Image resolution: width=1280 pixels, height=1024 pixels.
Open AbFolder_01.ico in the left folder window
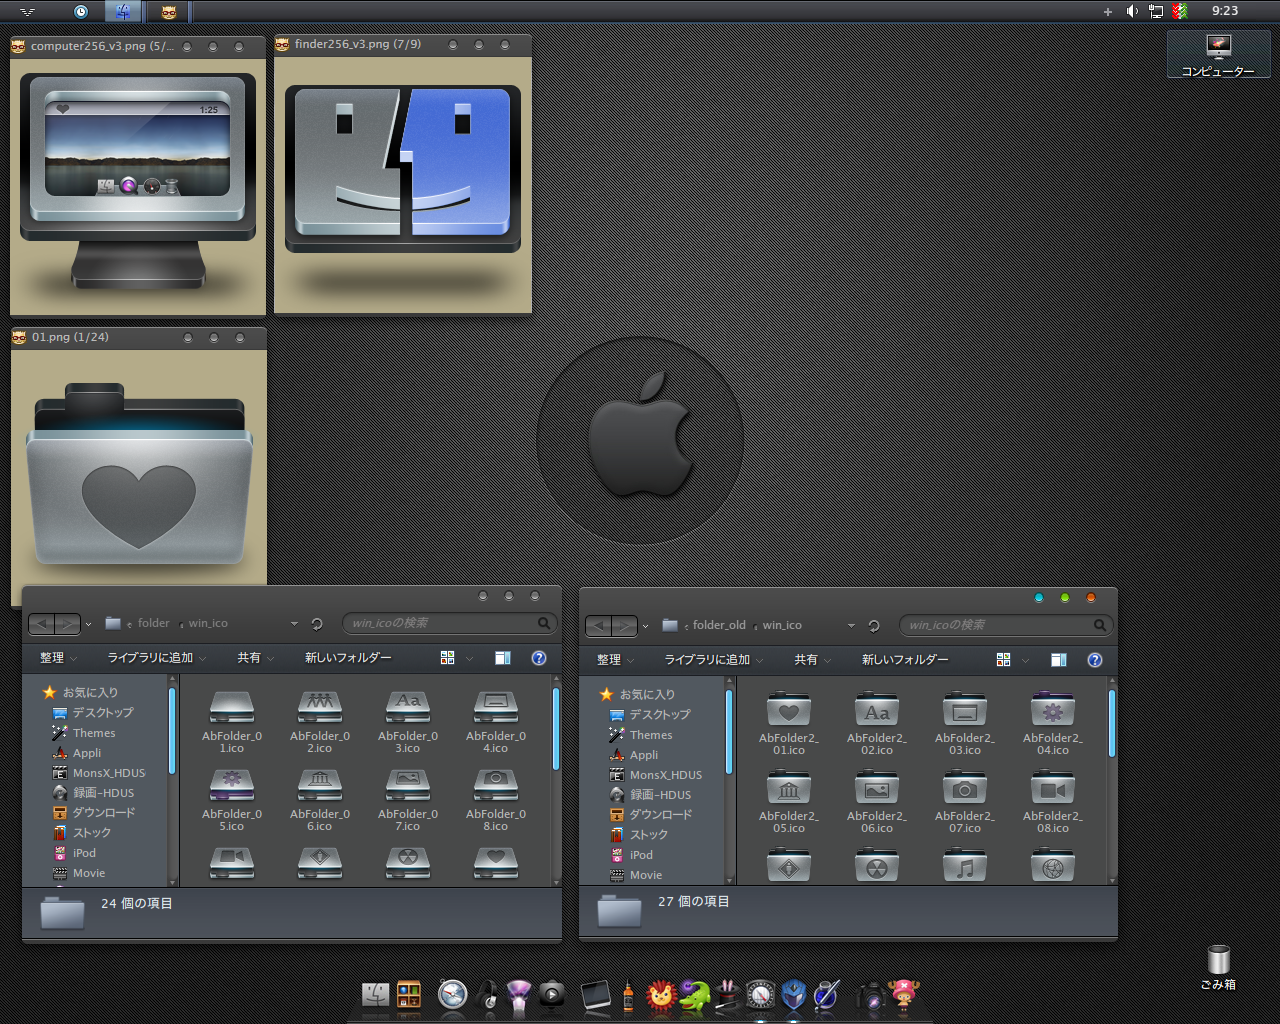point(232,720)
